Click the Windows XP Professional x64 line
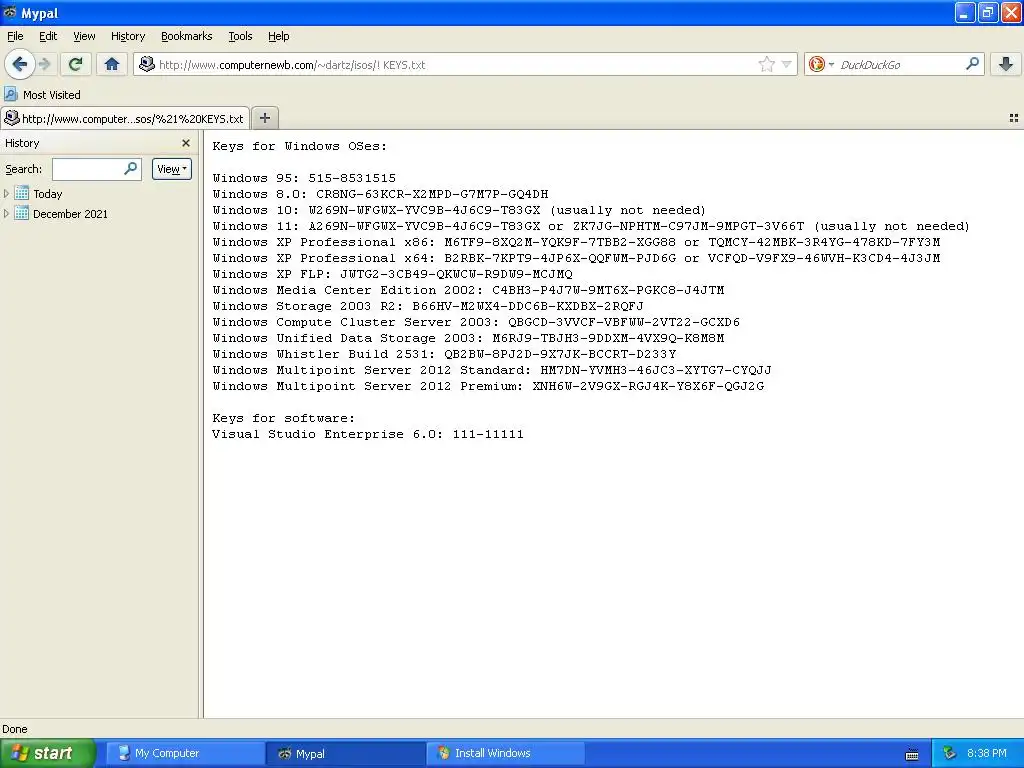Viewport: 1024px width, 768px height. [x=576, y=258]
